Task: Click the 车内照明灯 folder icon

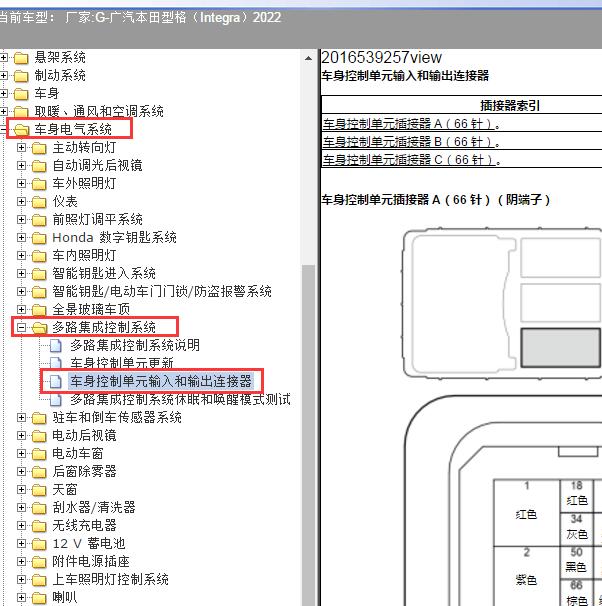Action: 39,256
